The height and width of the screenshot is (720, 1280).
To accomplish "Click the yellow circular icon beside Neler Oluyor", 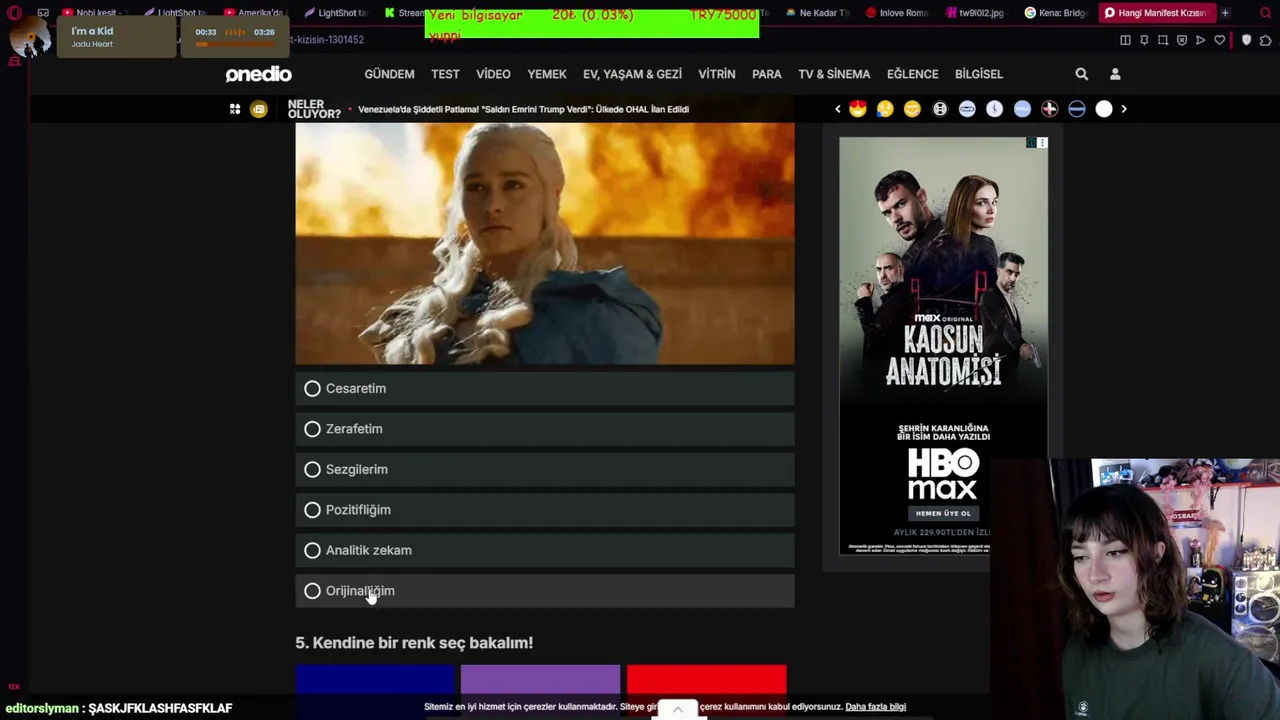I will point(259,109).
